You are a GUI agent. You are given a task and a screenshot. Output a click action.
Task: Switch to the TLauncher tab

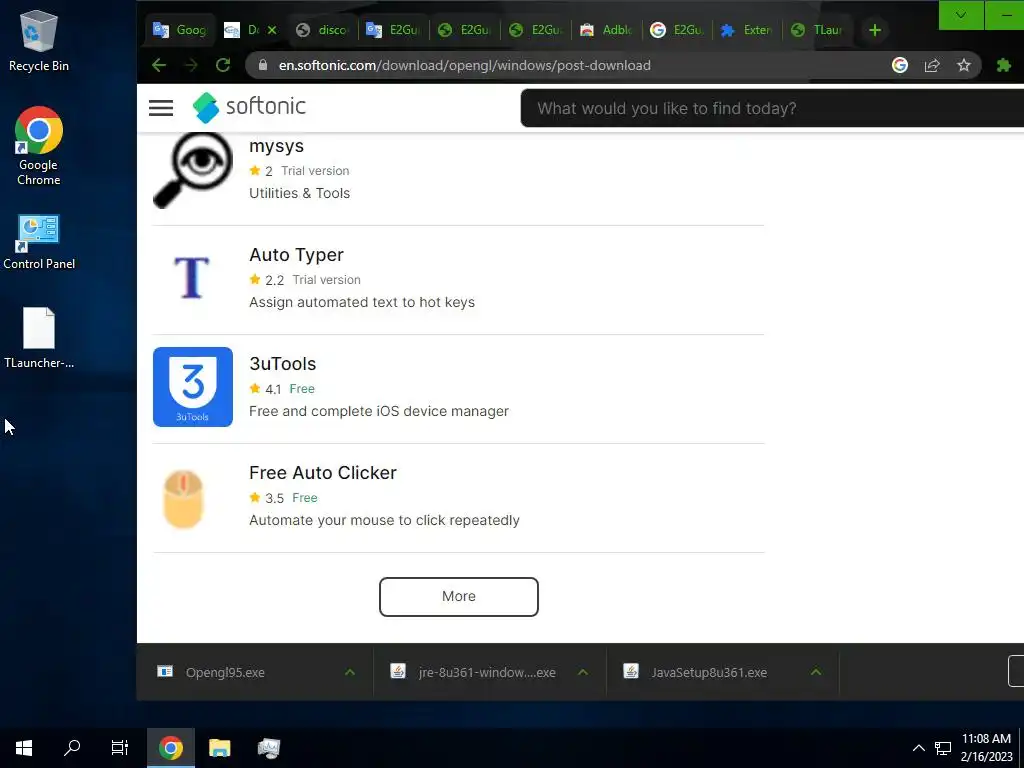pos(816,30)
